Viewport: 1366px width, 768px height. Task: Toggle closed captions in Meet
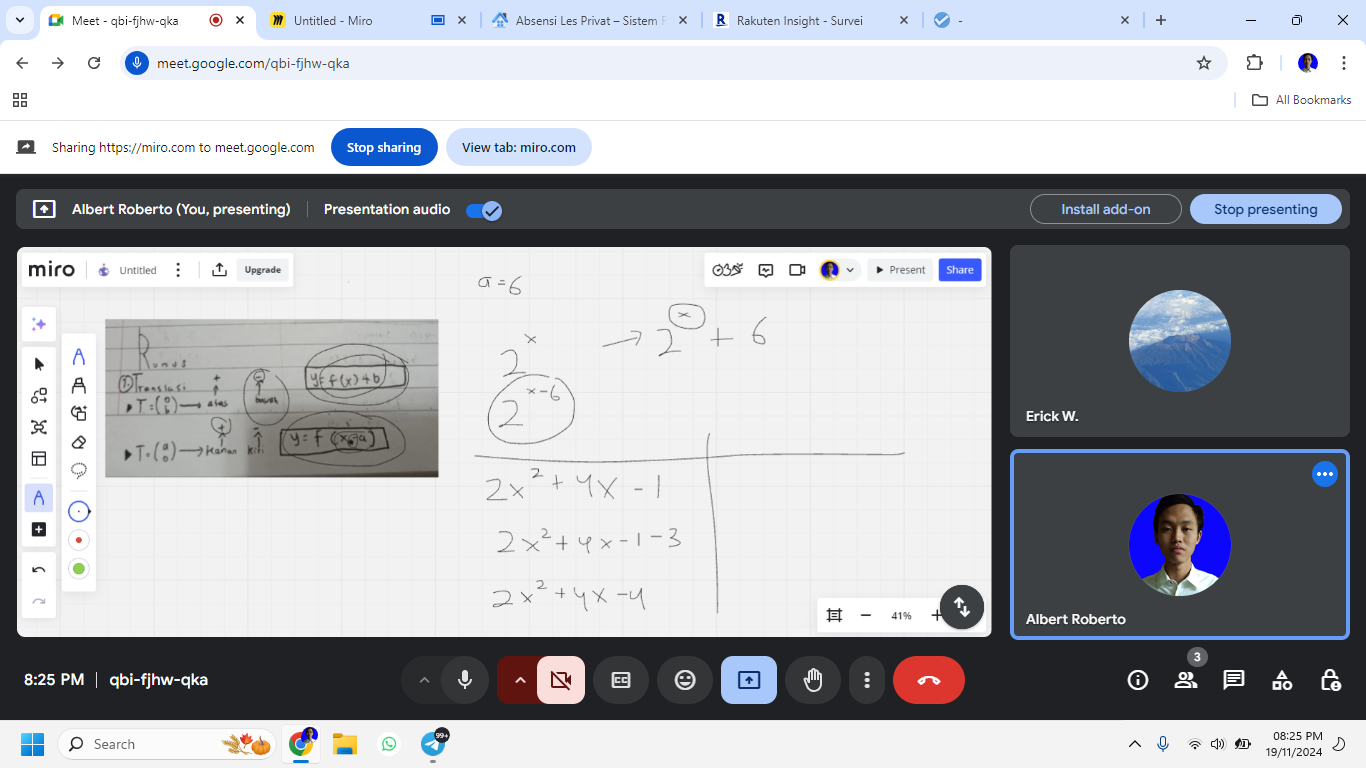coord(621,680)
